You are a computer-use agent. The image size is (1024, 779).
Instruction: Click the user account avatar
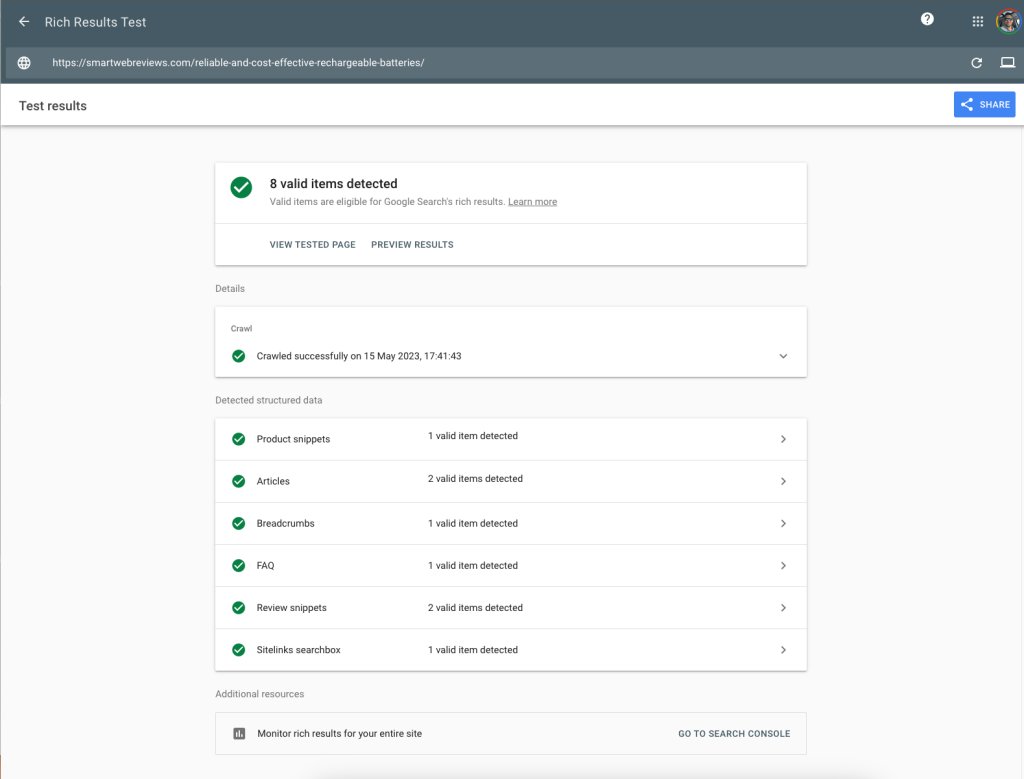1007,21
